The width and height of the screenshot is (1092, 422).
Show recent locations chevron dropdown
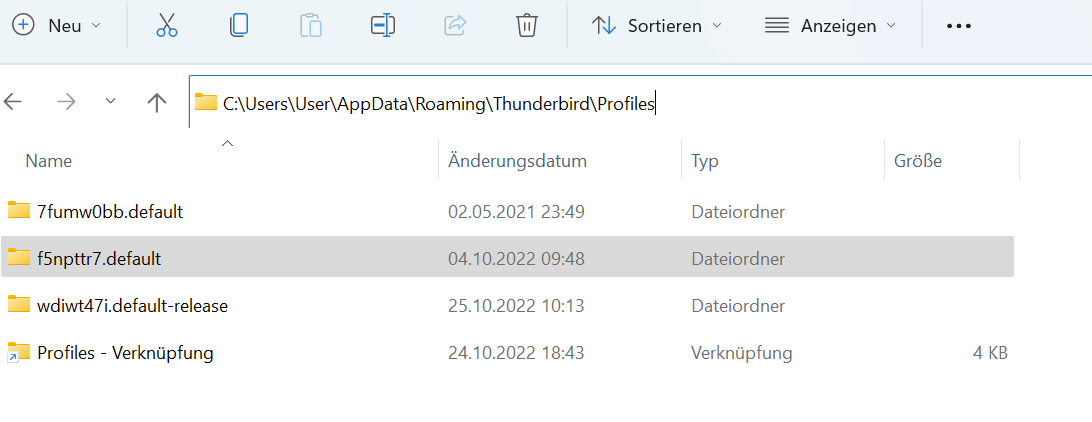[x=111, y=102]
